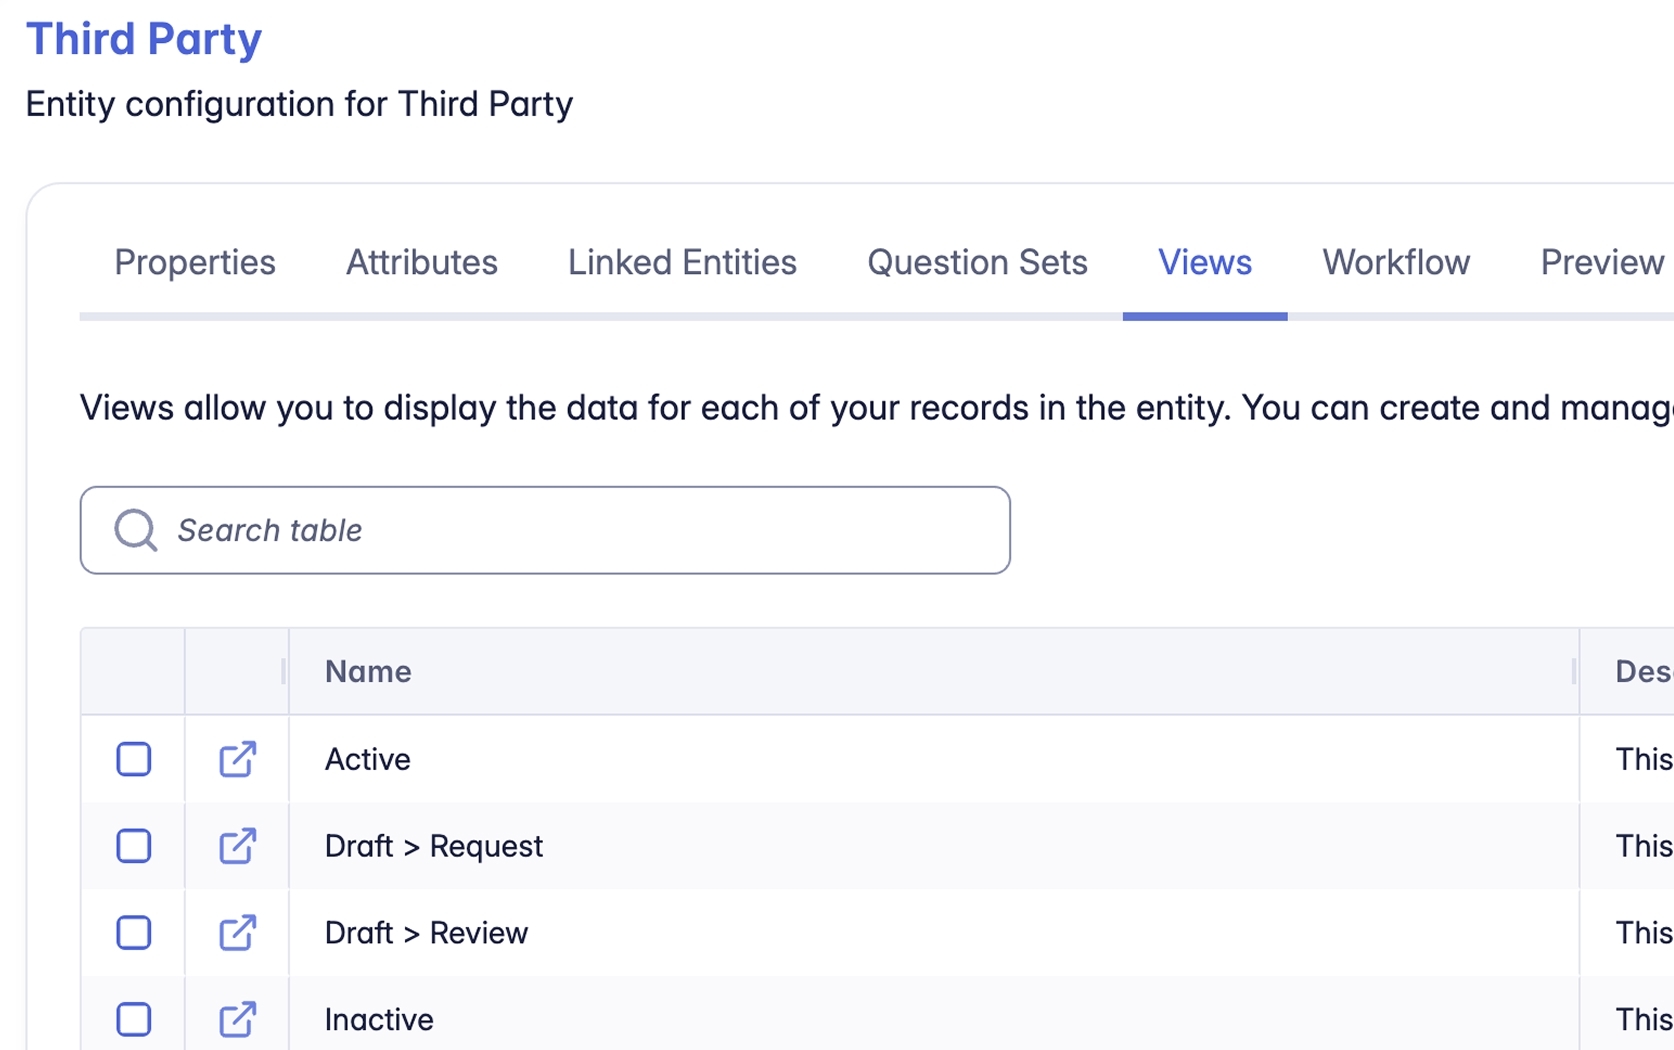Open Draft > Request view link icon

[237, 846]
